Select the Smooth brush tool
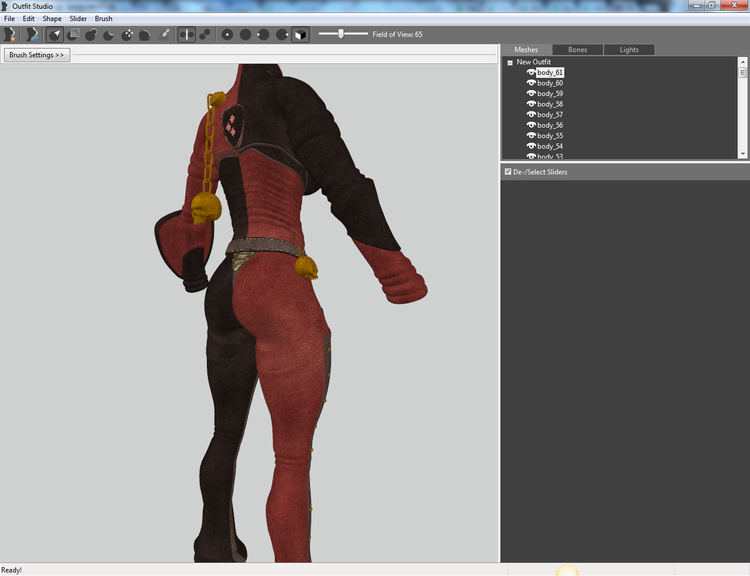The width and height of the screenshot is (750, 576). click(144, 34)
